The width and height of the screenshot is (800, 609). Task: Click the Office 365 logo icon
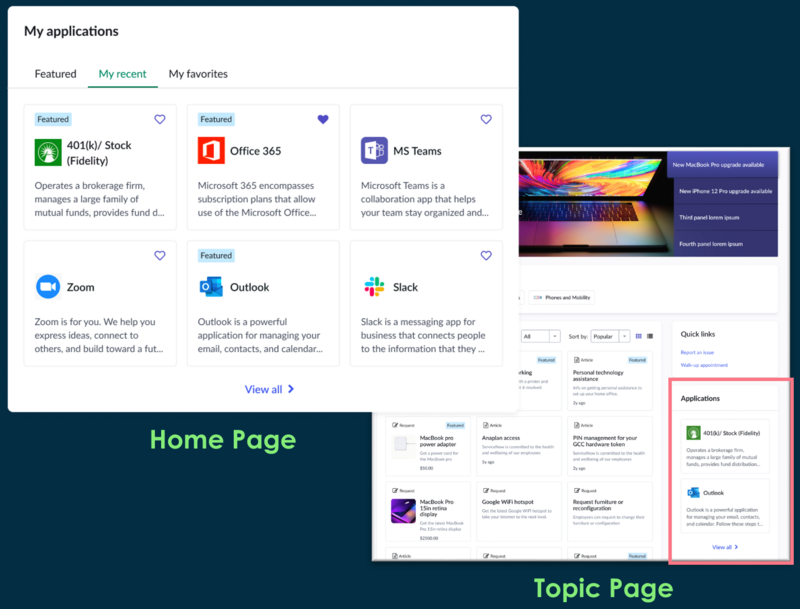click(211, 150)
